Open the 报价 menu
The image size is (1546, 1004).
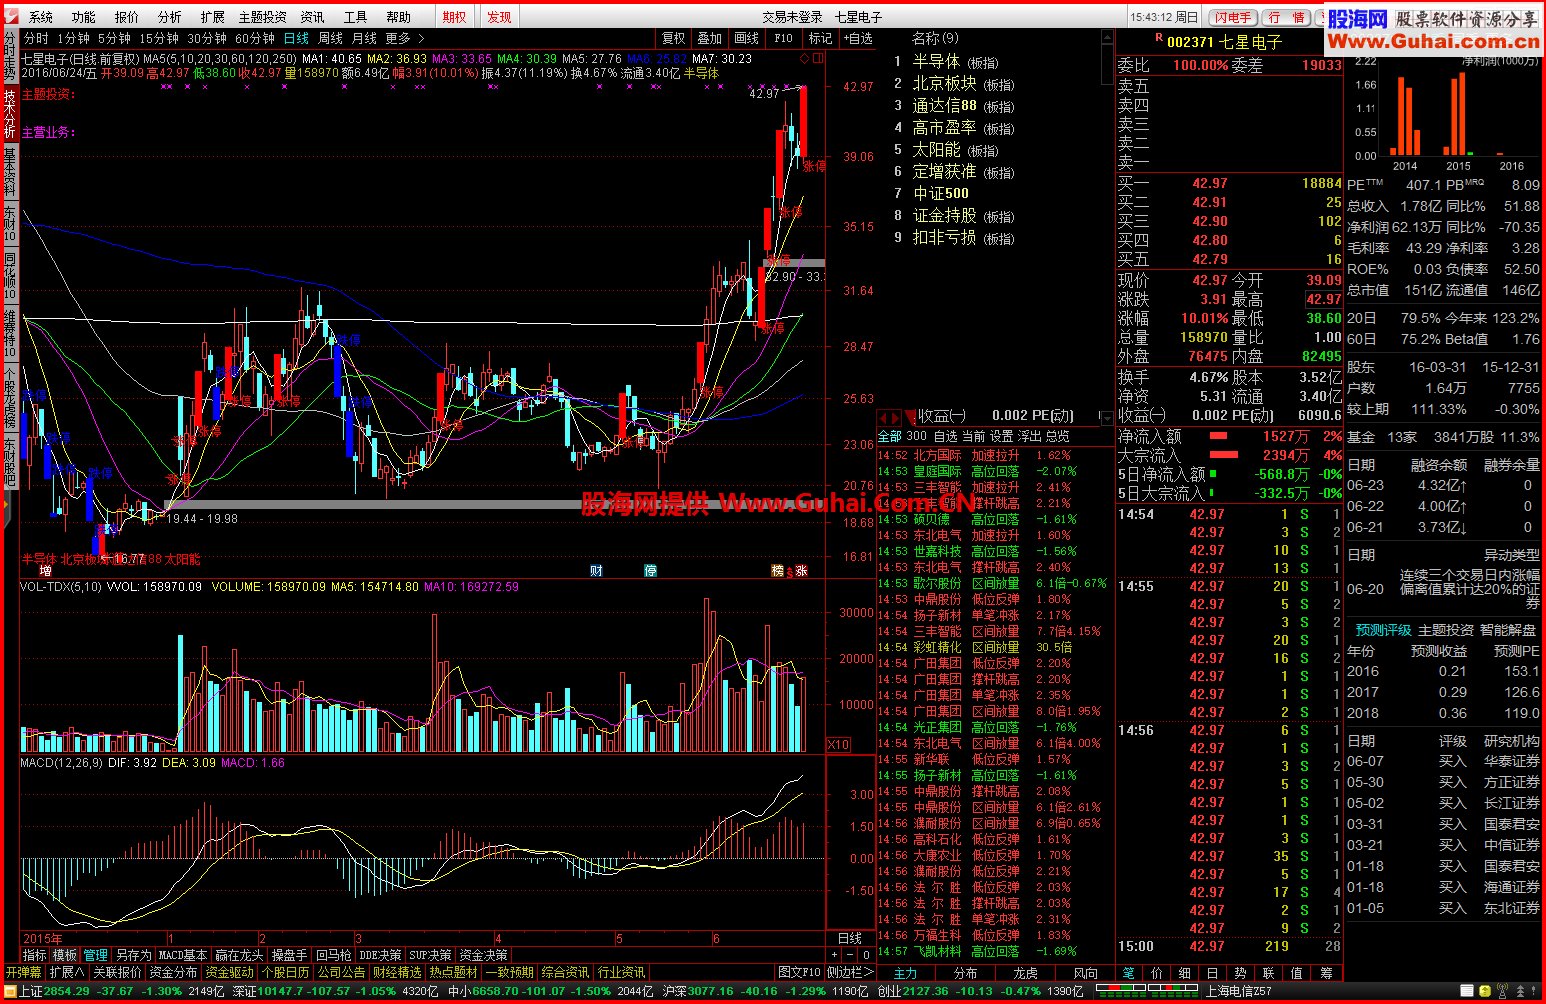(x=127, y=17)
